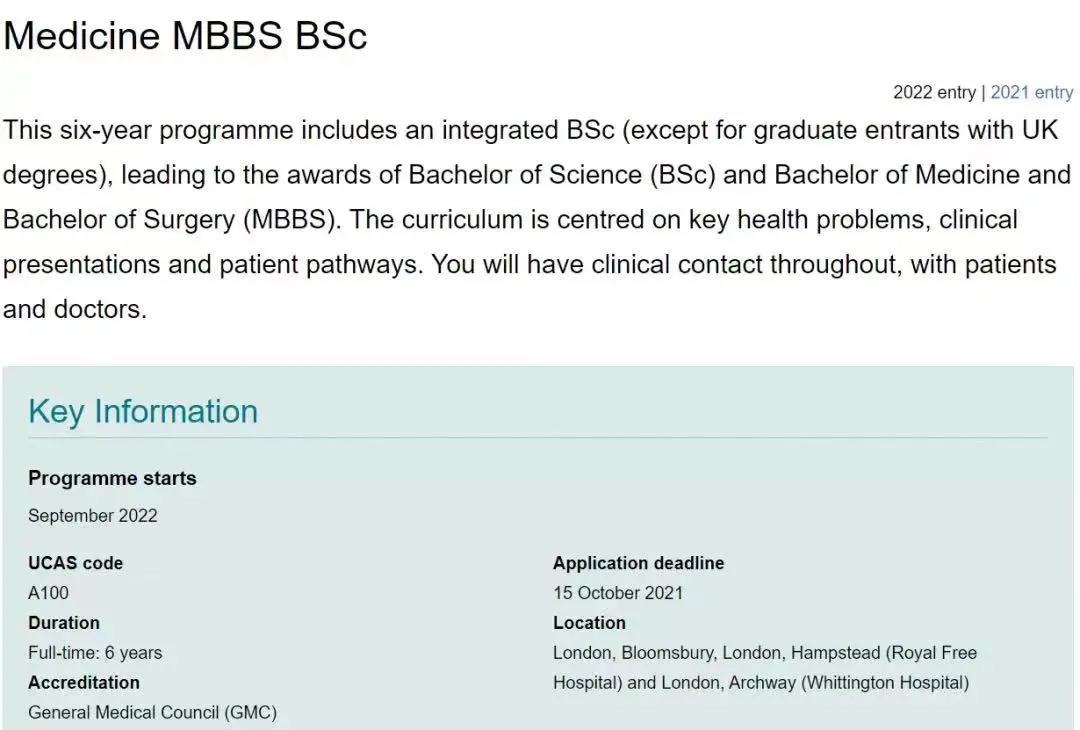Click the Key Information heading

[143, 411]
